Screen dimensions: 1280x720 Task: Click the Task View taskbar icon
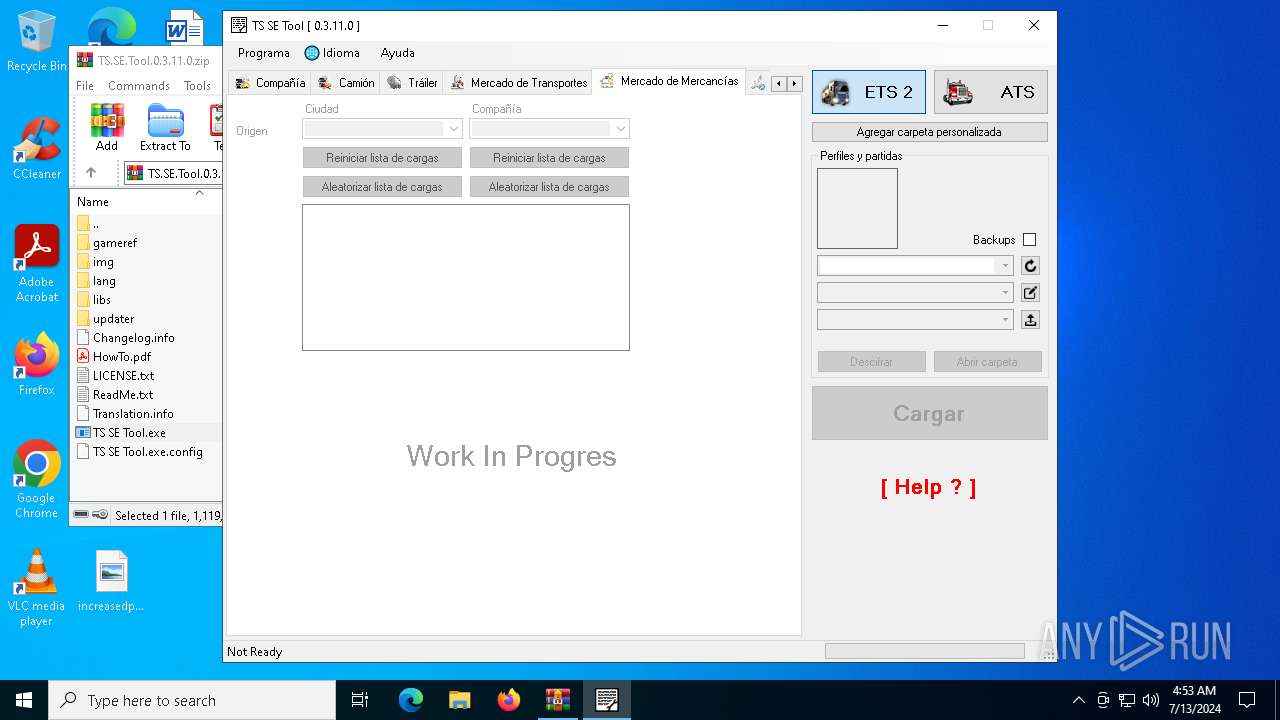click(x=360, y=700)
